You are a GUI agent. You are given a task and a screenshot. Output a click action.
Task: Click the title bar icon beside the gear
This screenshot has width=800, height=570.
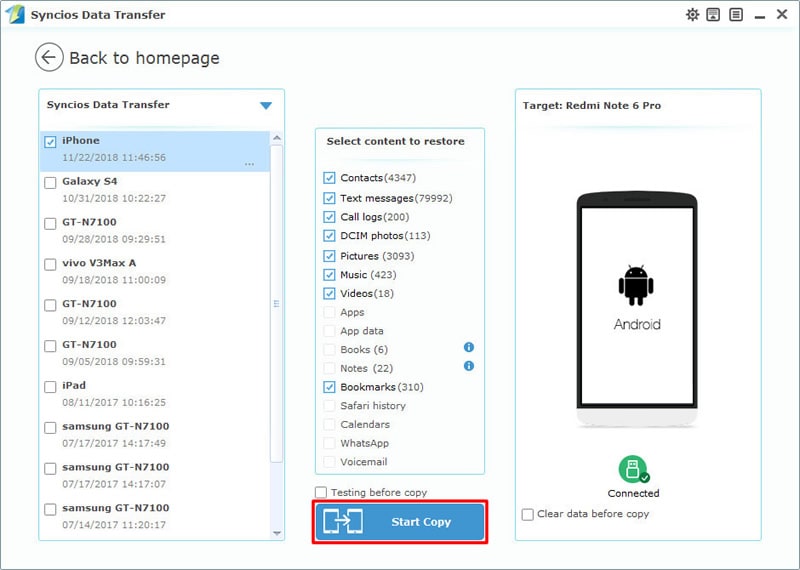[713, 14]
